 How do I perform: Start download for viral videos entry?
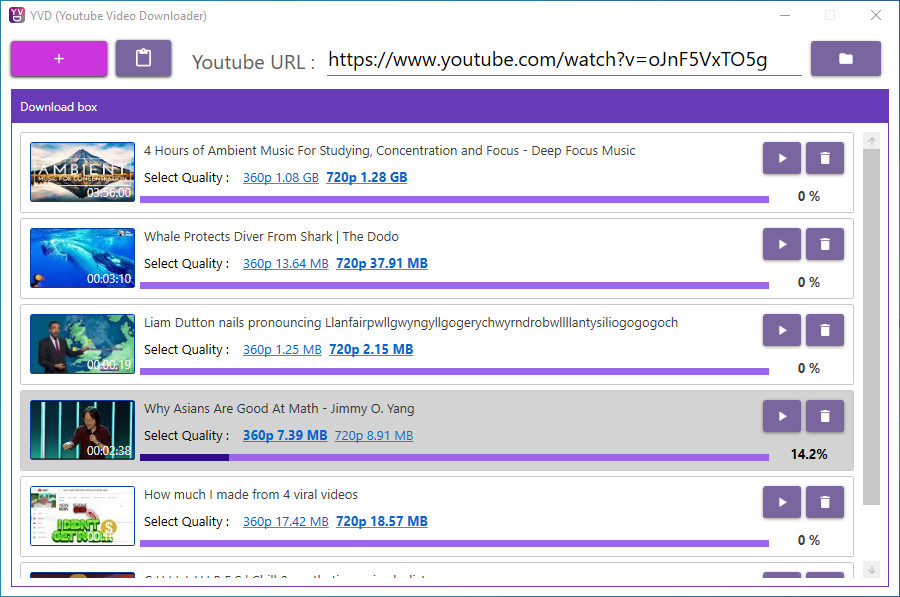[x=782, y=502]
